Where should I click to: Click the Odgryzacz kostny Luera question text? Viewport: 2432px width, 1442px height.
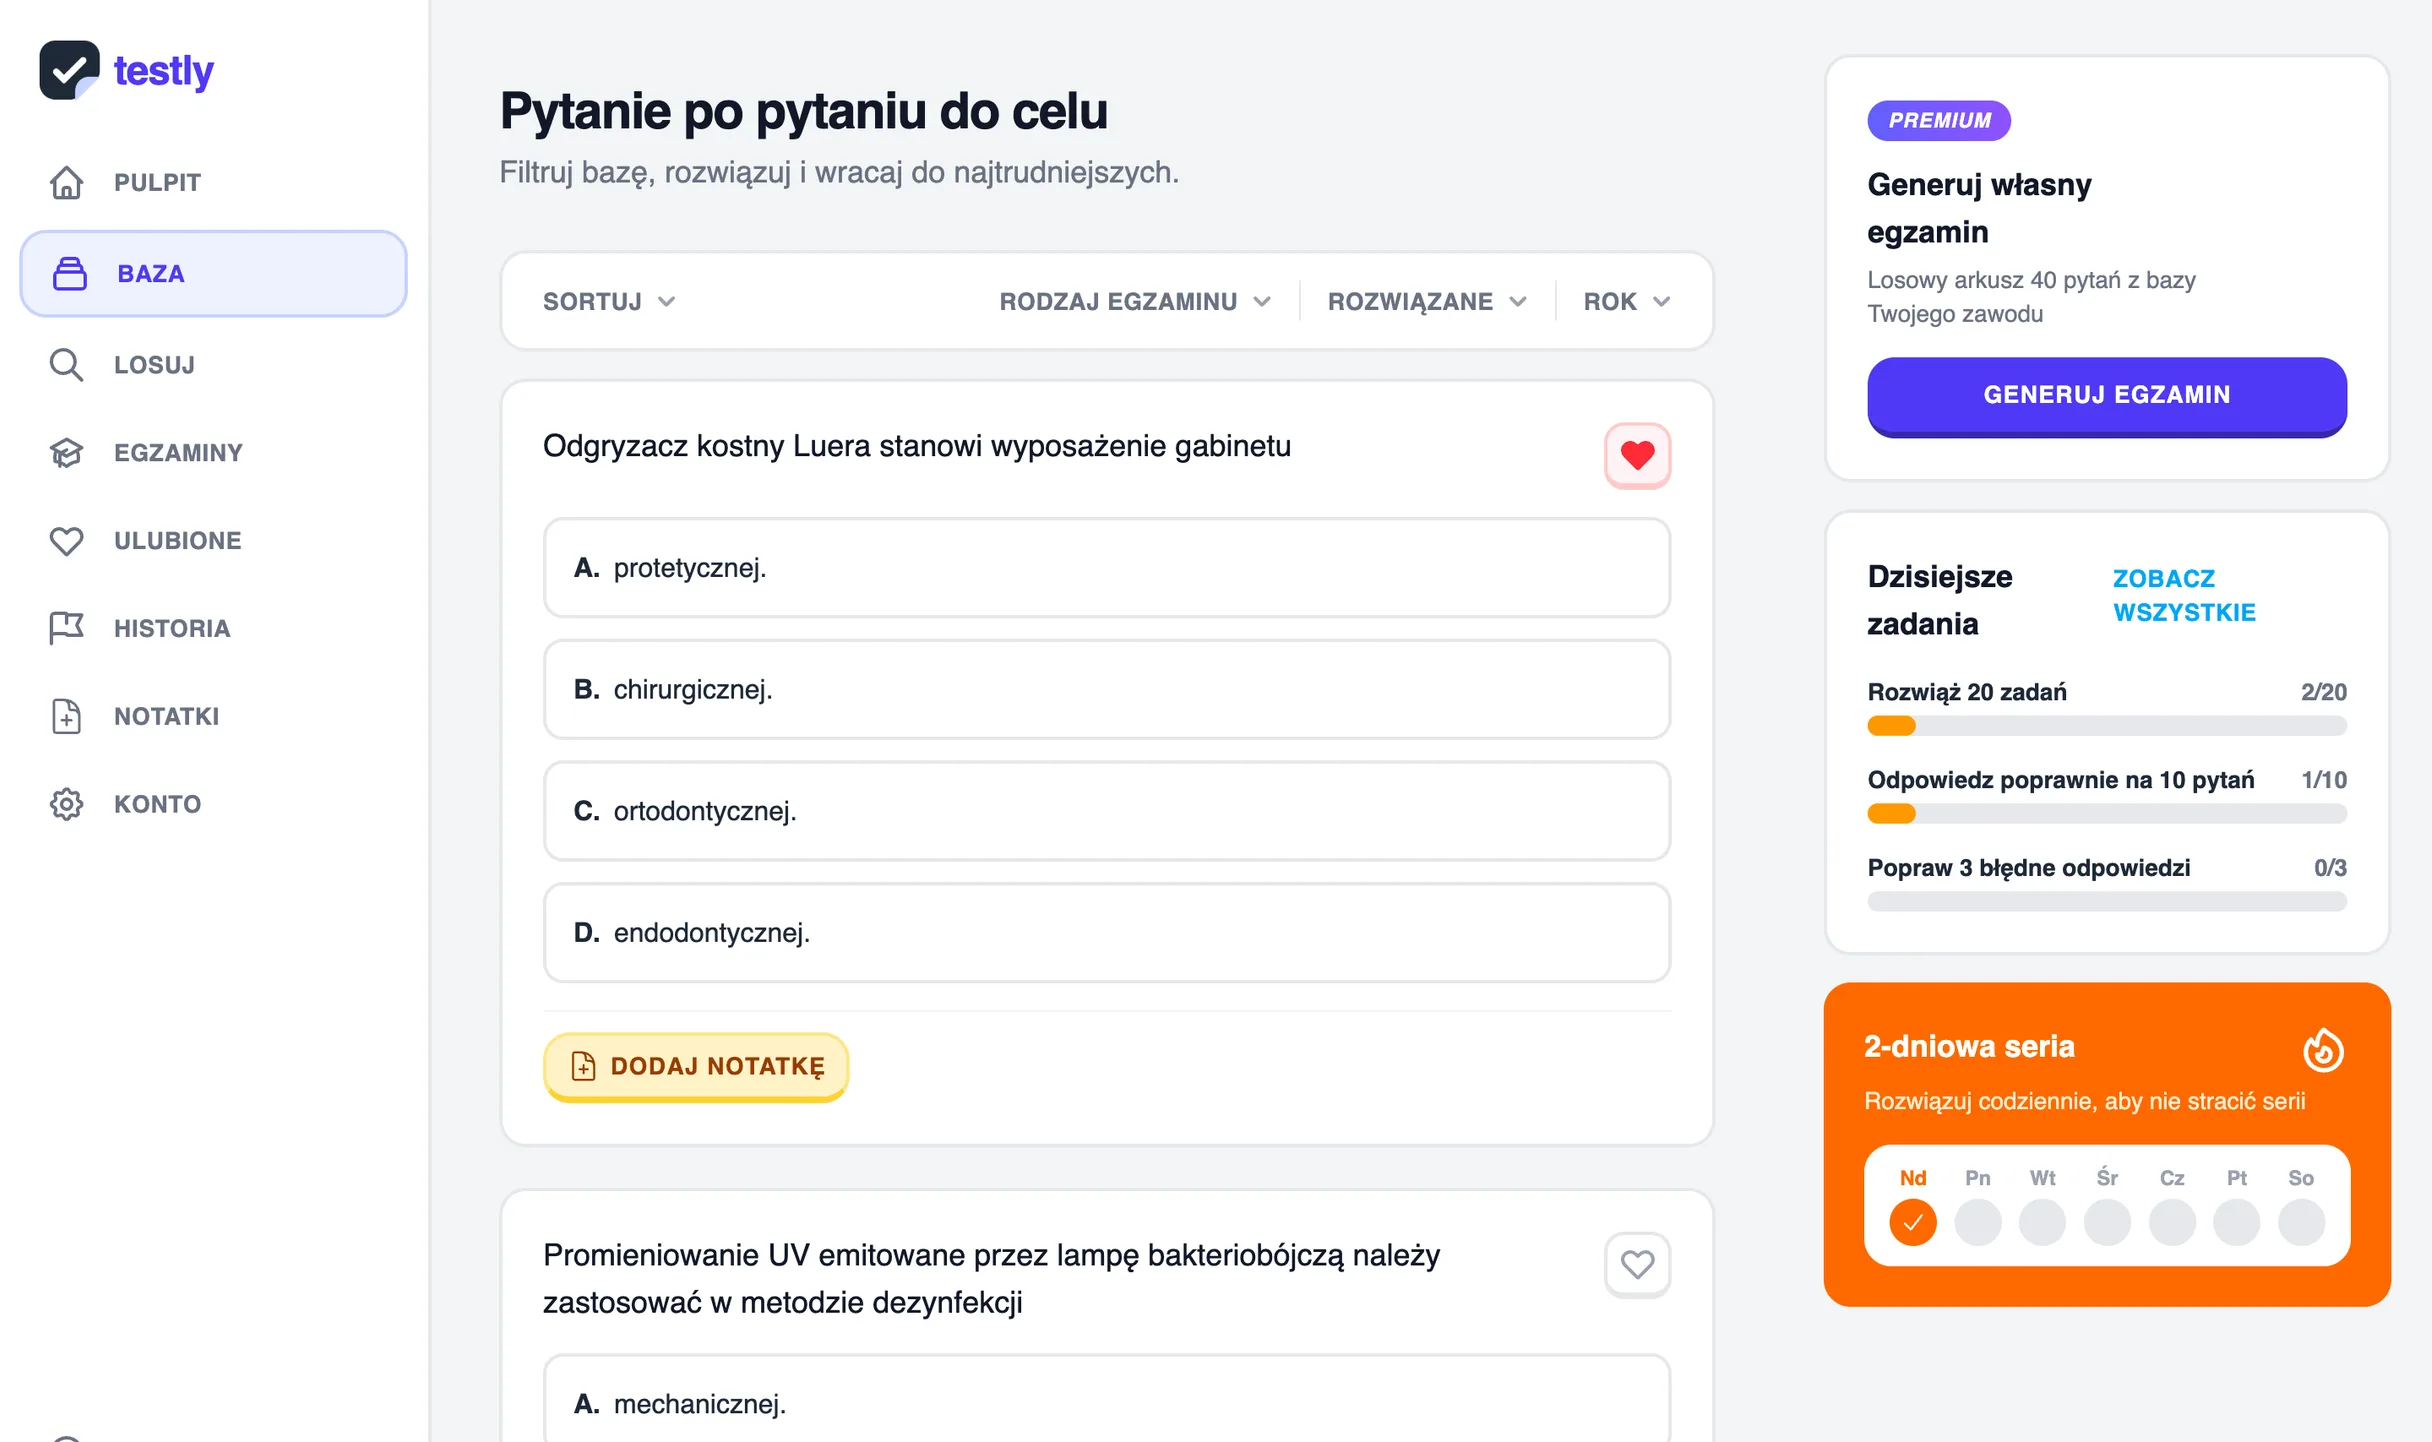917,446
